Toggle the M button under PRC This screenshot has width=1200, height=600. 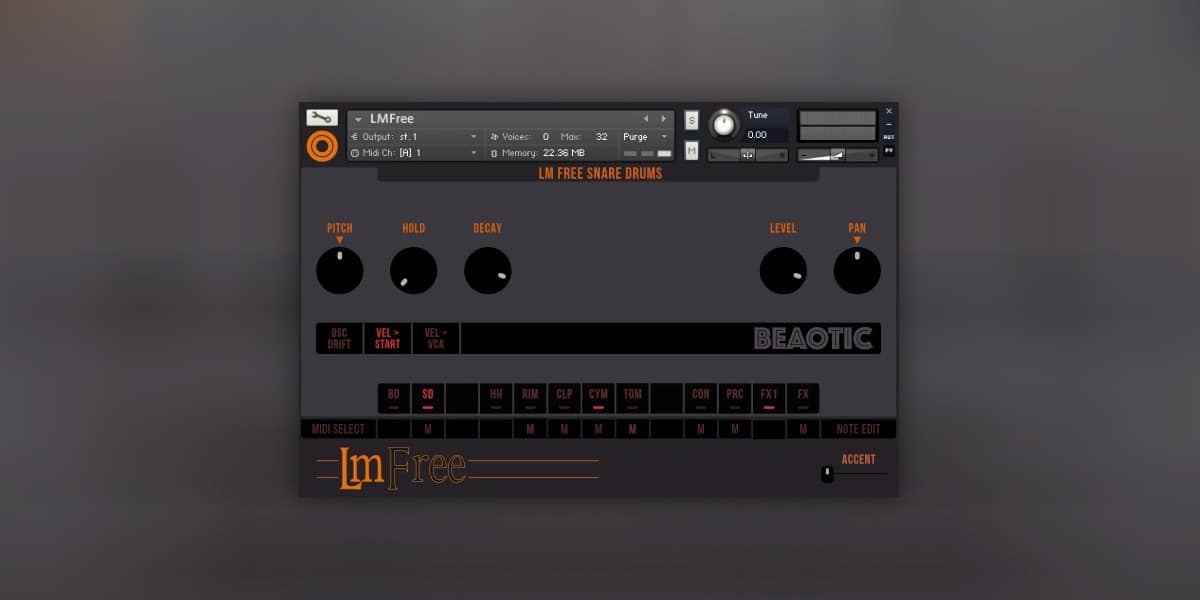735,429
